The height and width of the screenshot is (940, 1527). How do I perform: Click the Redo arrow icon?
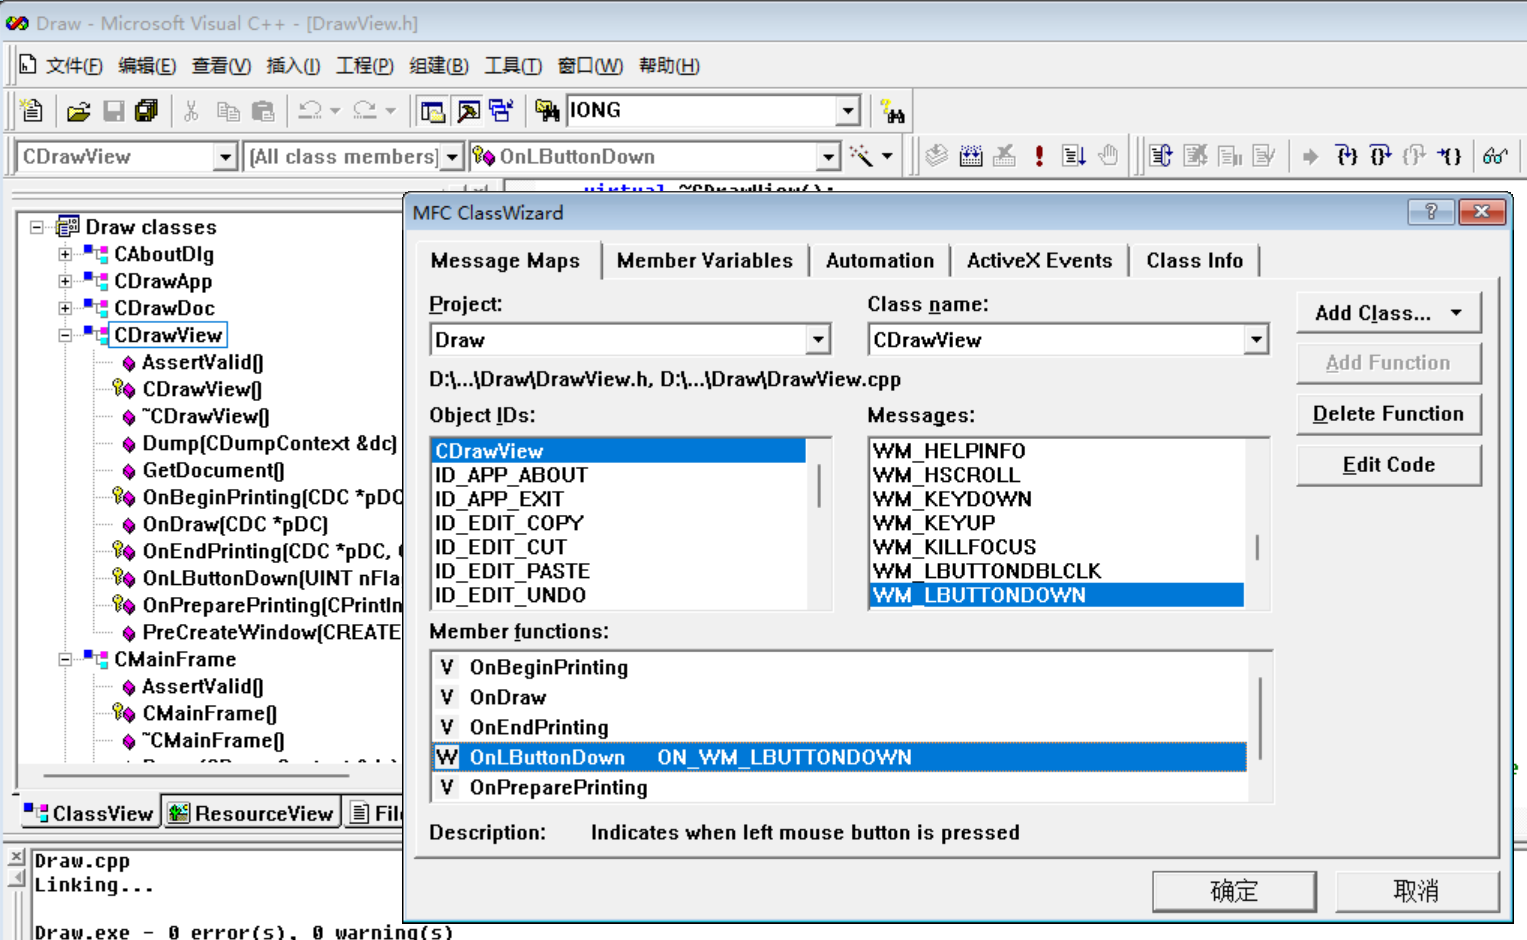pyautogui.click(x=365, y=111)
